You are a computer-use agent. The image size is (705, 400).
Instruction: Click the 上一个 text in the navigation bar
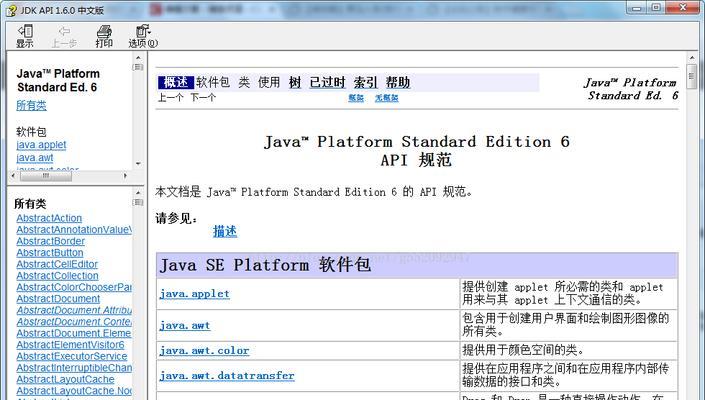[x=170, y=97]
